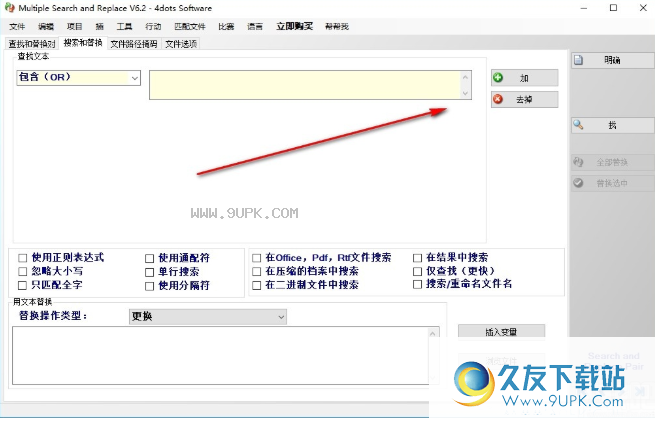Check 使用分隔符 option
Viewport: 655px width, 431px height.
(x=150, y=286)
